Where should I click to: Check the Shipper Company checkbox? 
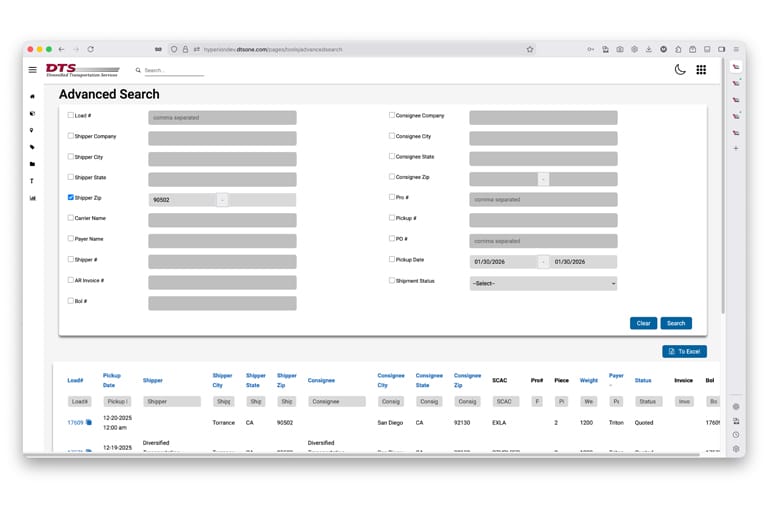pyautogui.click(x=71, y=136)
